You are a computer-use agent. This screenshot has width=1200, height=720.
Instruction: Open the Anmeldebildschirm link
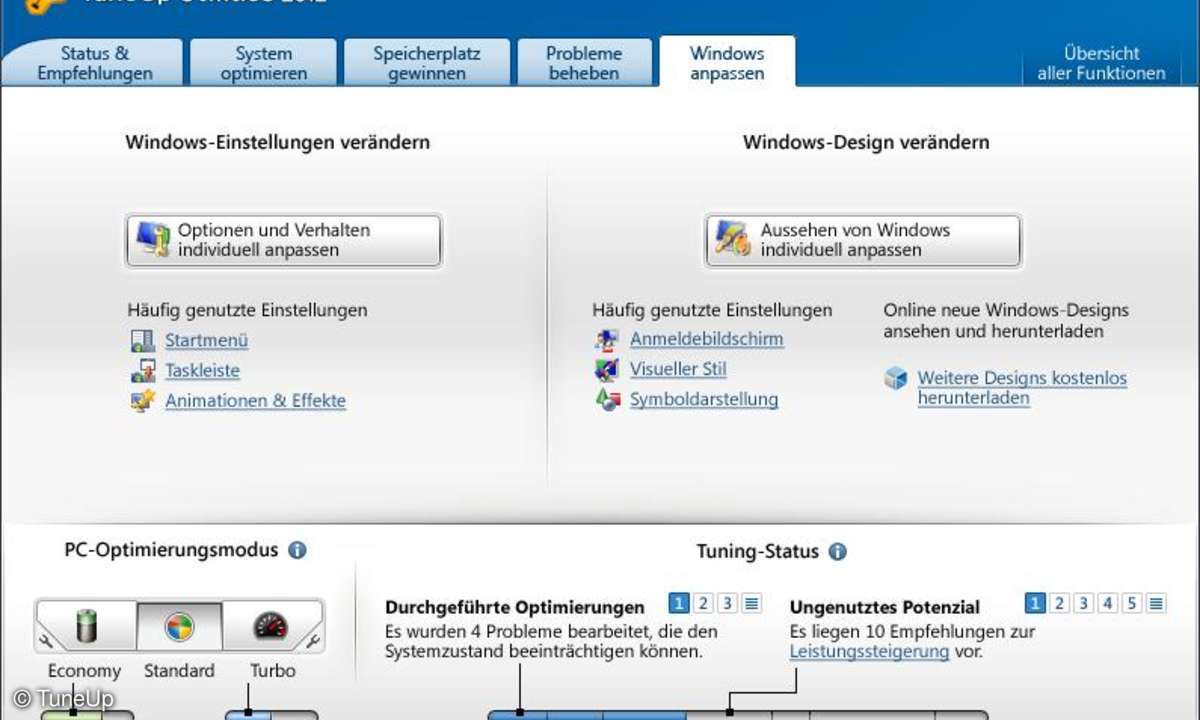(x=706, y=339)
